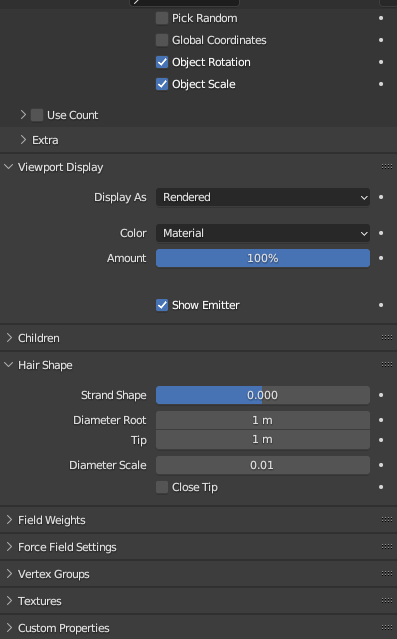This screenshot has width=397, height=639.
Task: Click animate dot next to Object Rotation
Action: 381,62
